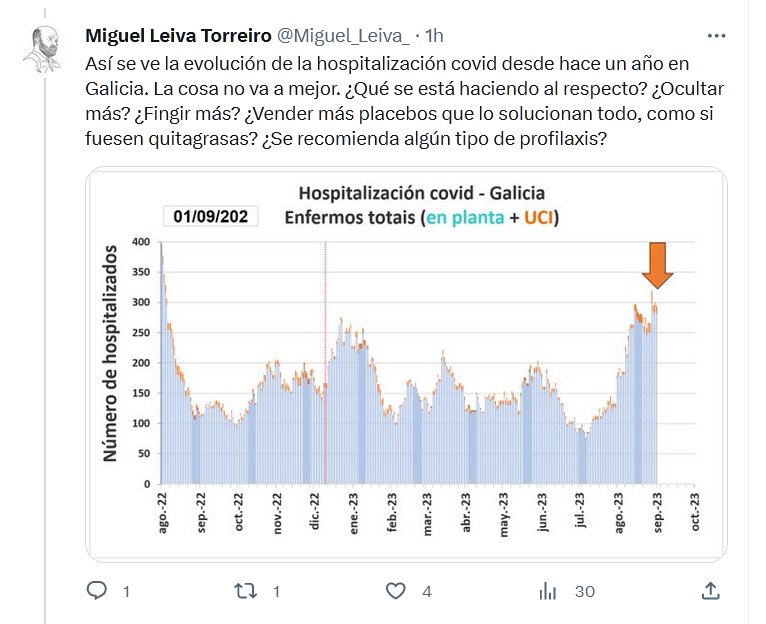This screenshot has width=766, height=624.
Task: Reply to the tweet
Action: click(97, 591)
